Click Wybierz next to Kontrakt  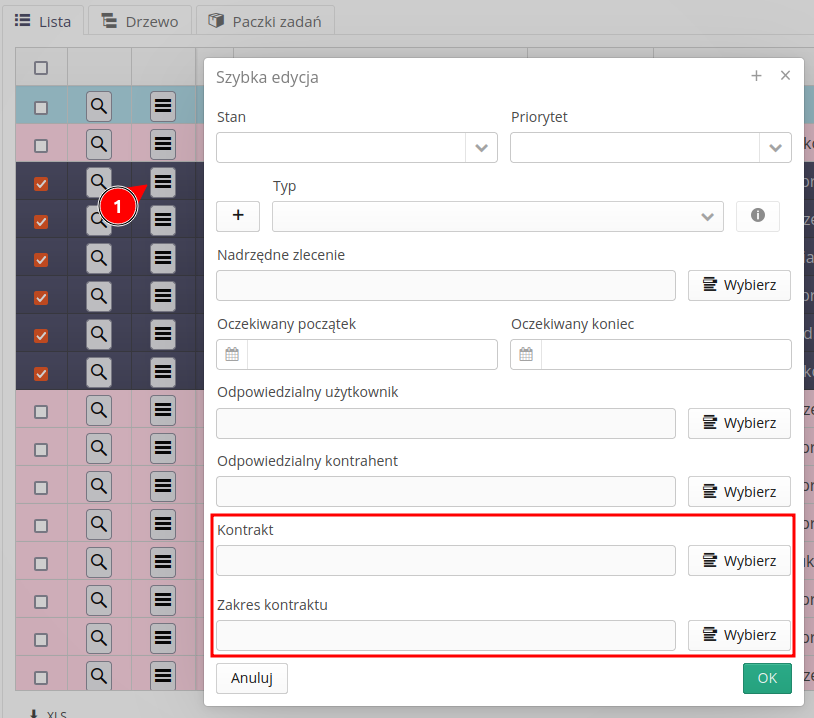pyautogui.click(x=739, y=560)
